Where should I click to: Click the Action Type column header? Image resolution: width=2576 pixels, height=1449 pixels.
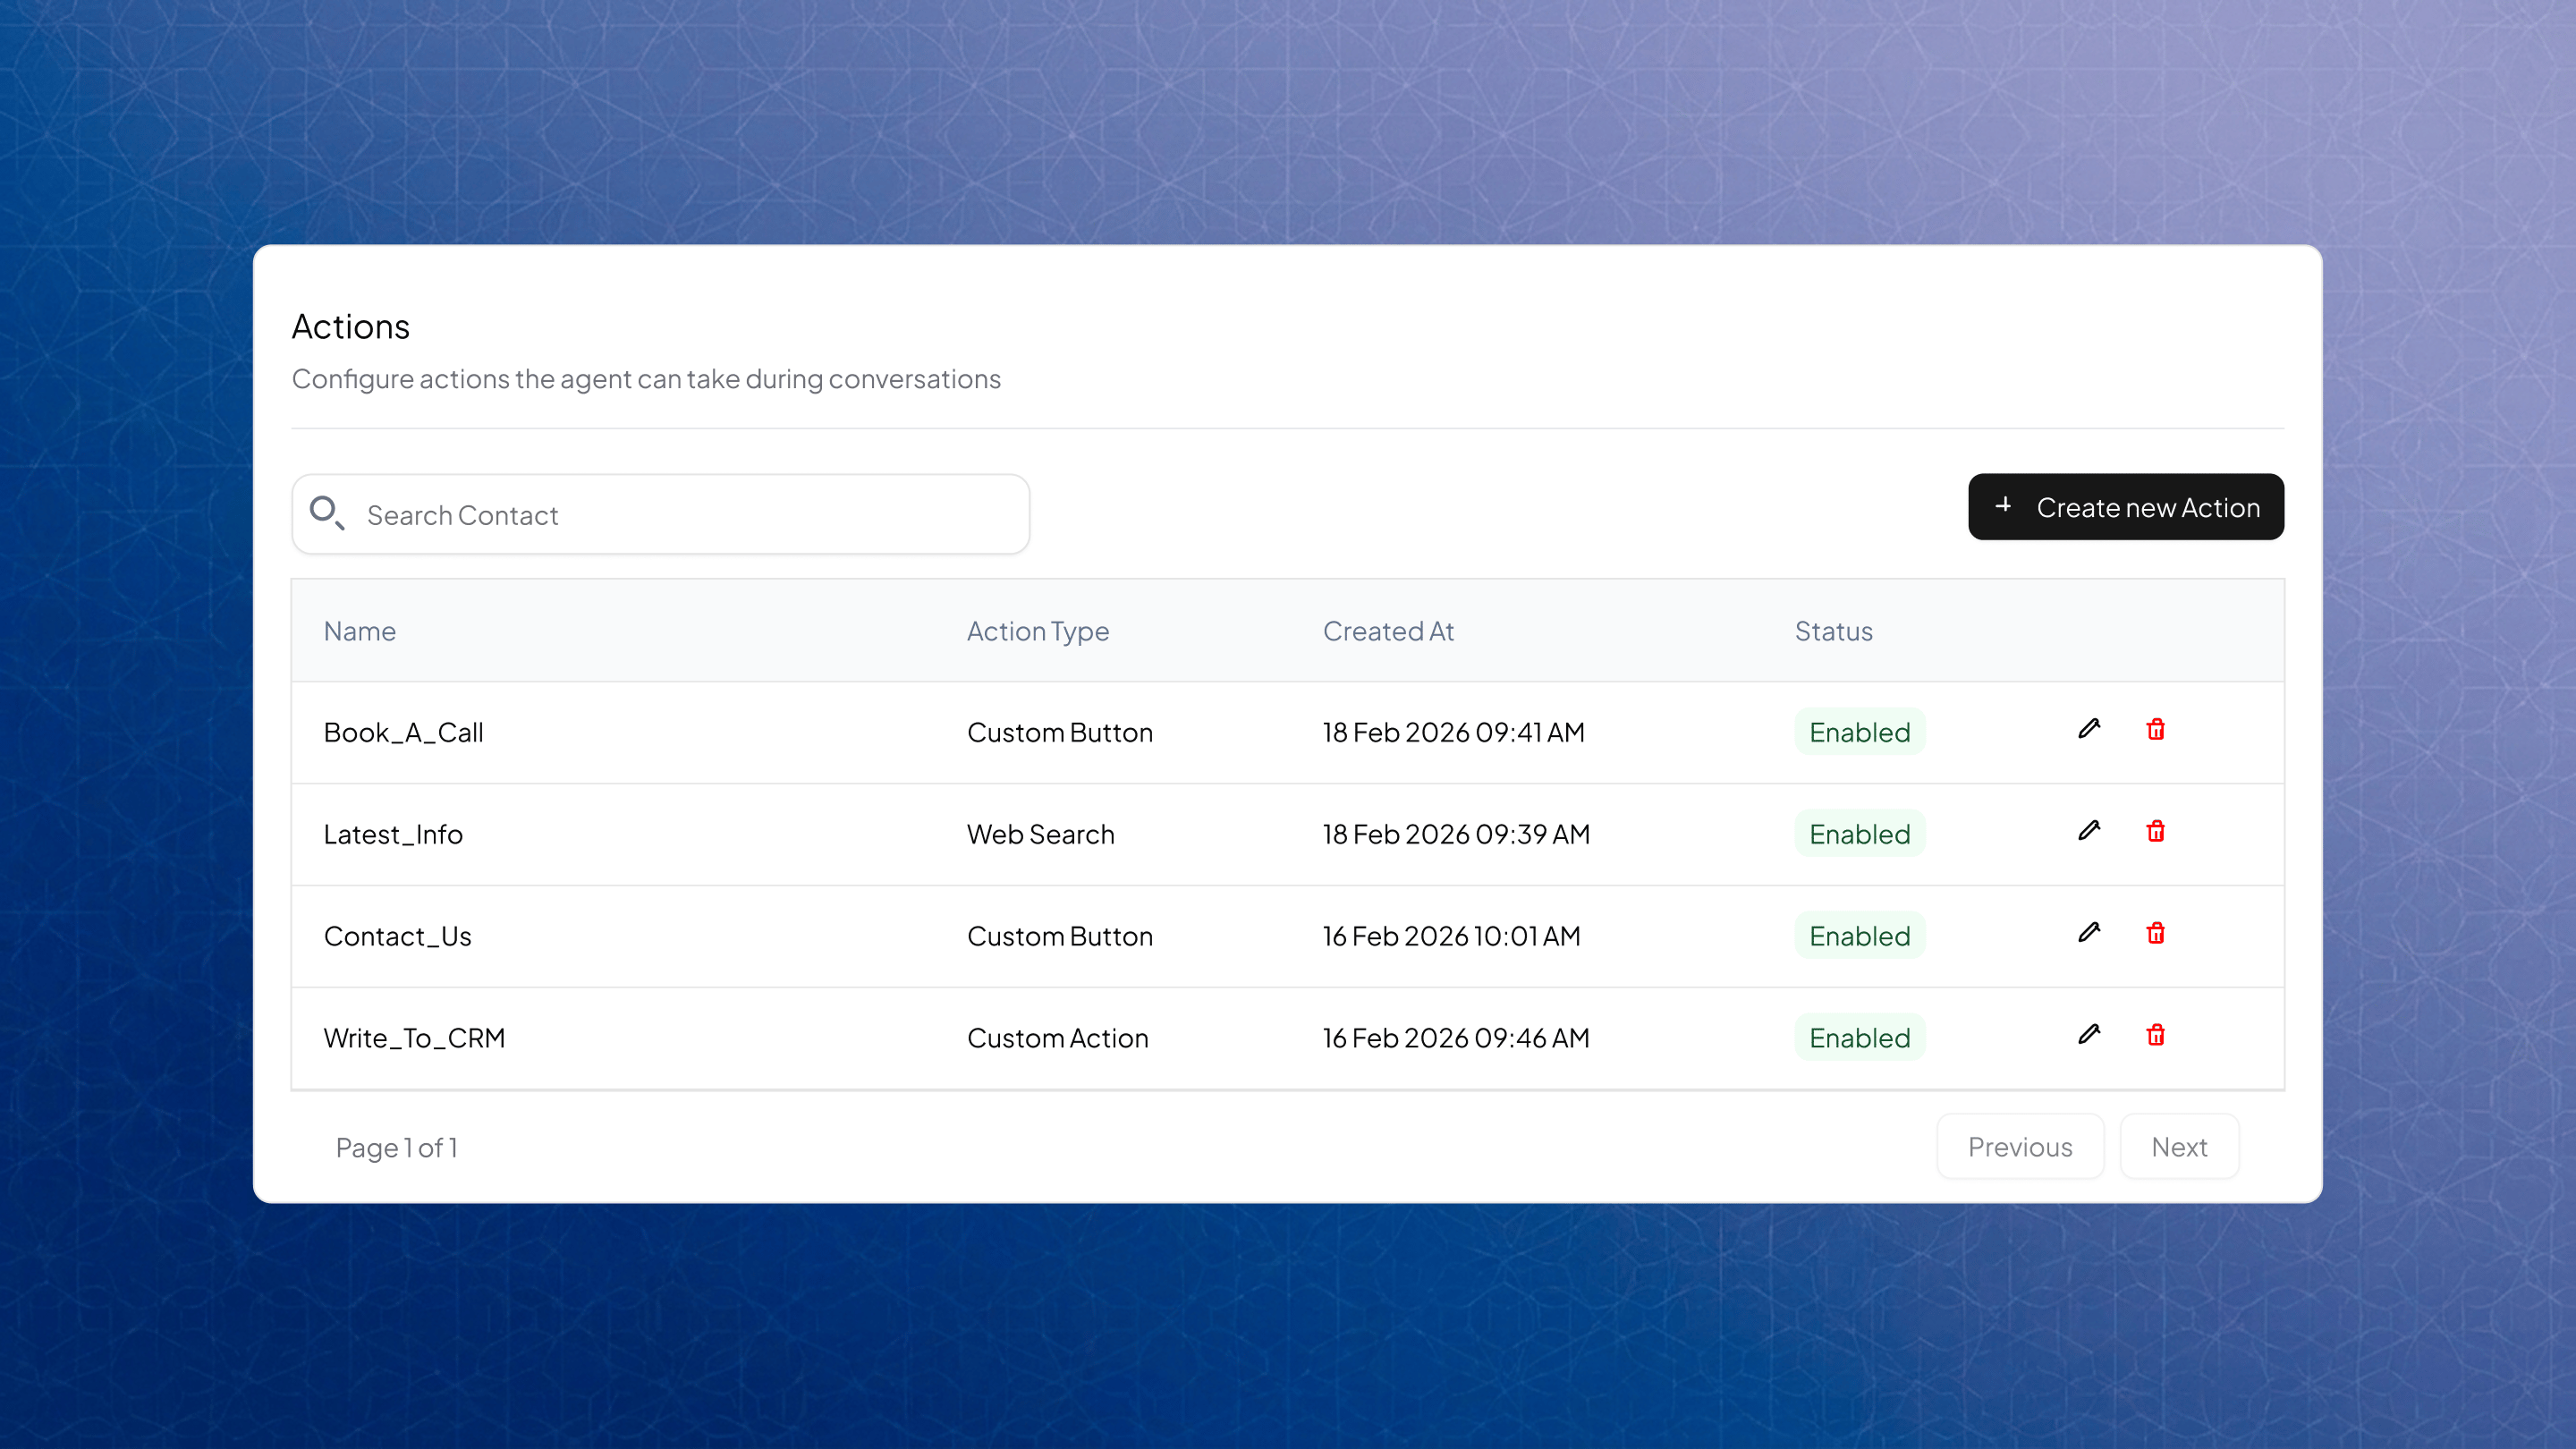tap(1038, 632)
